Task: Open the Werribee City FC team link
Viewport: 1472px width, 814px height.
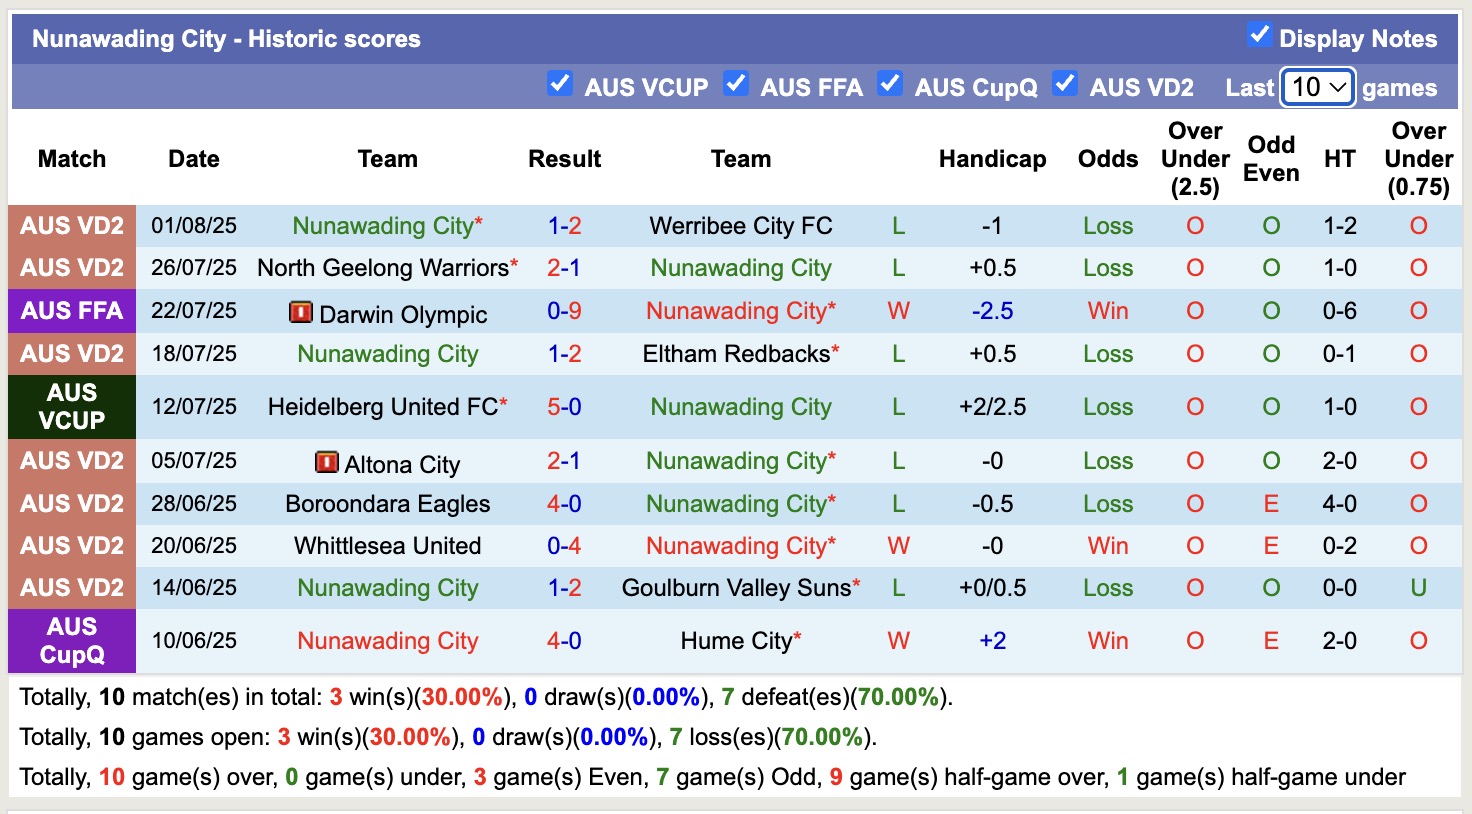Action: 740,225
